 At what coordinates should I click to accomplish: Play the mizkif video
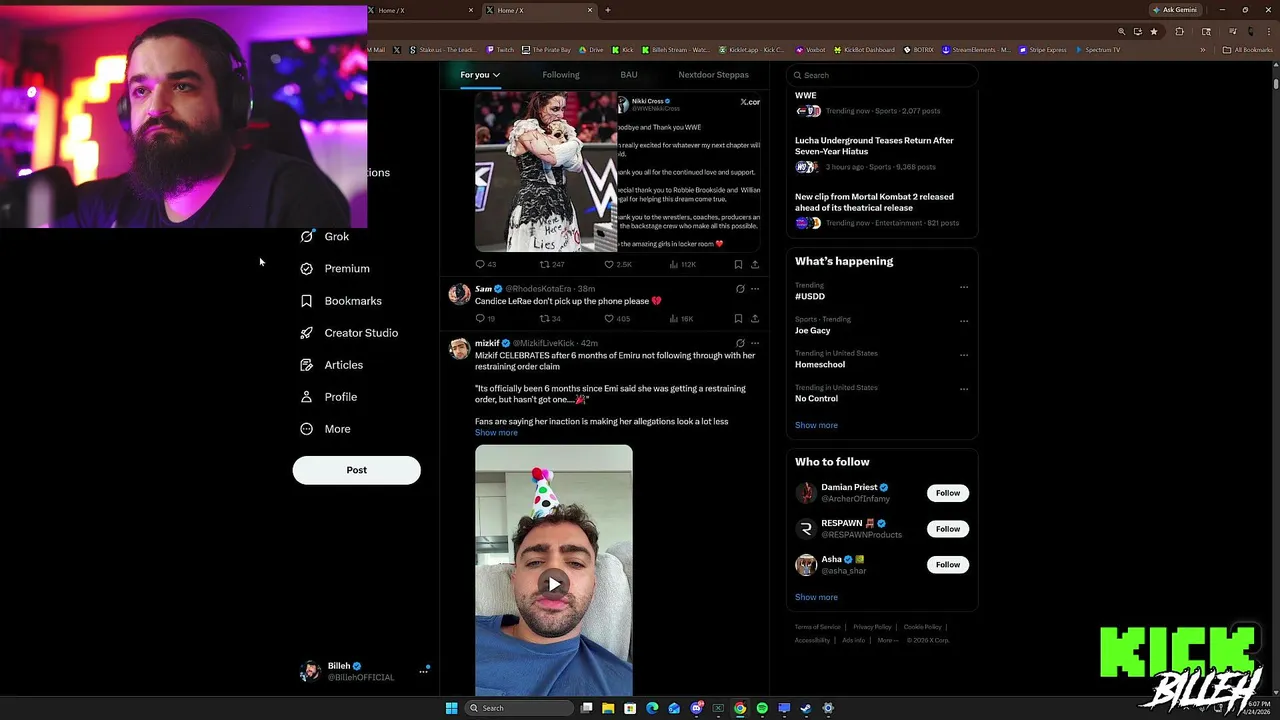(553, 584)
